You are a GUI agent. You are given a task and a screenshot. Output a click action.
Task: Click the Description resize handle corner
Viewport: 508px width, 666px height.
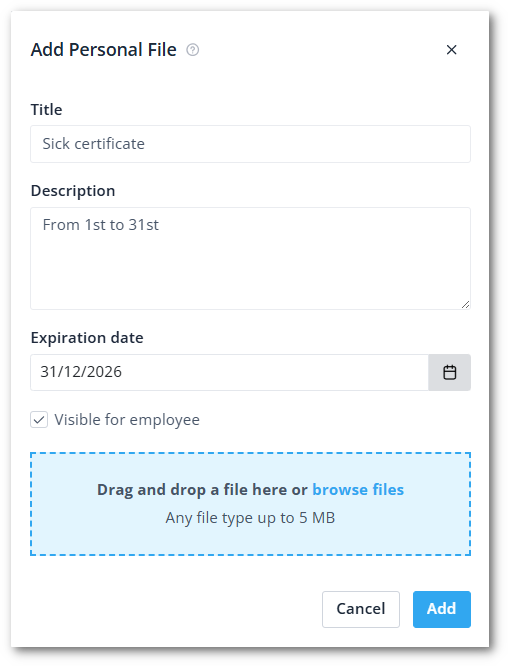pyautogui.click(x=466, y=304)
